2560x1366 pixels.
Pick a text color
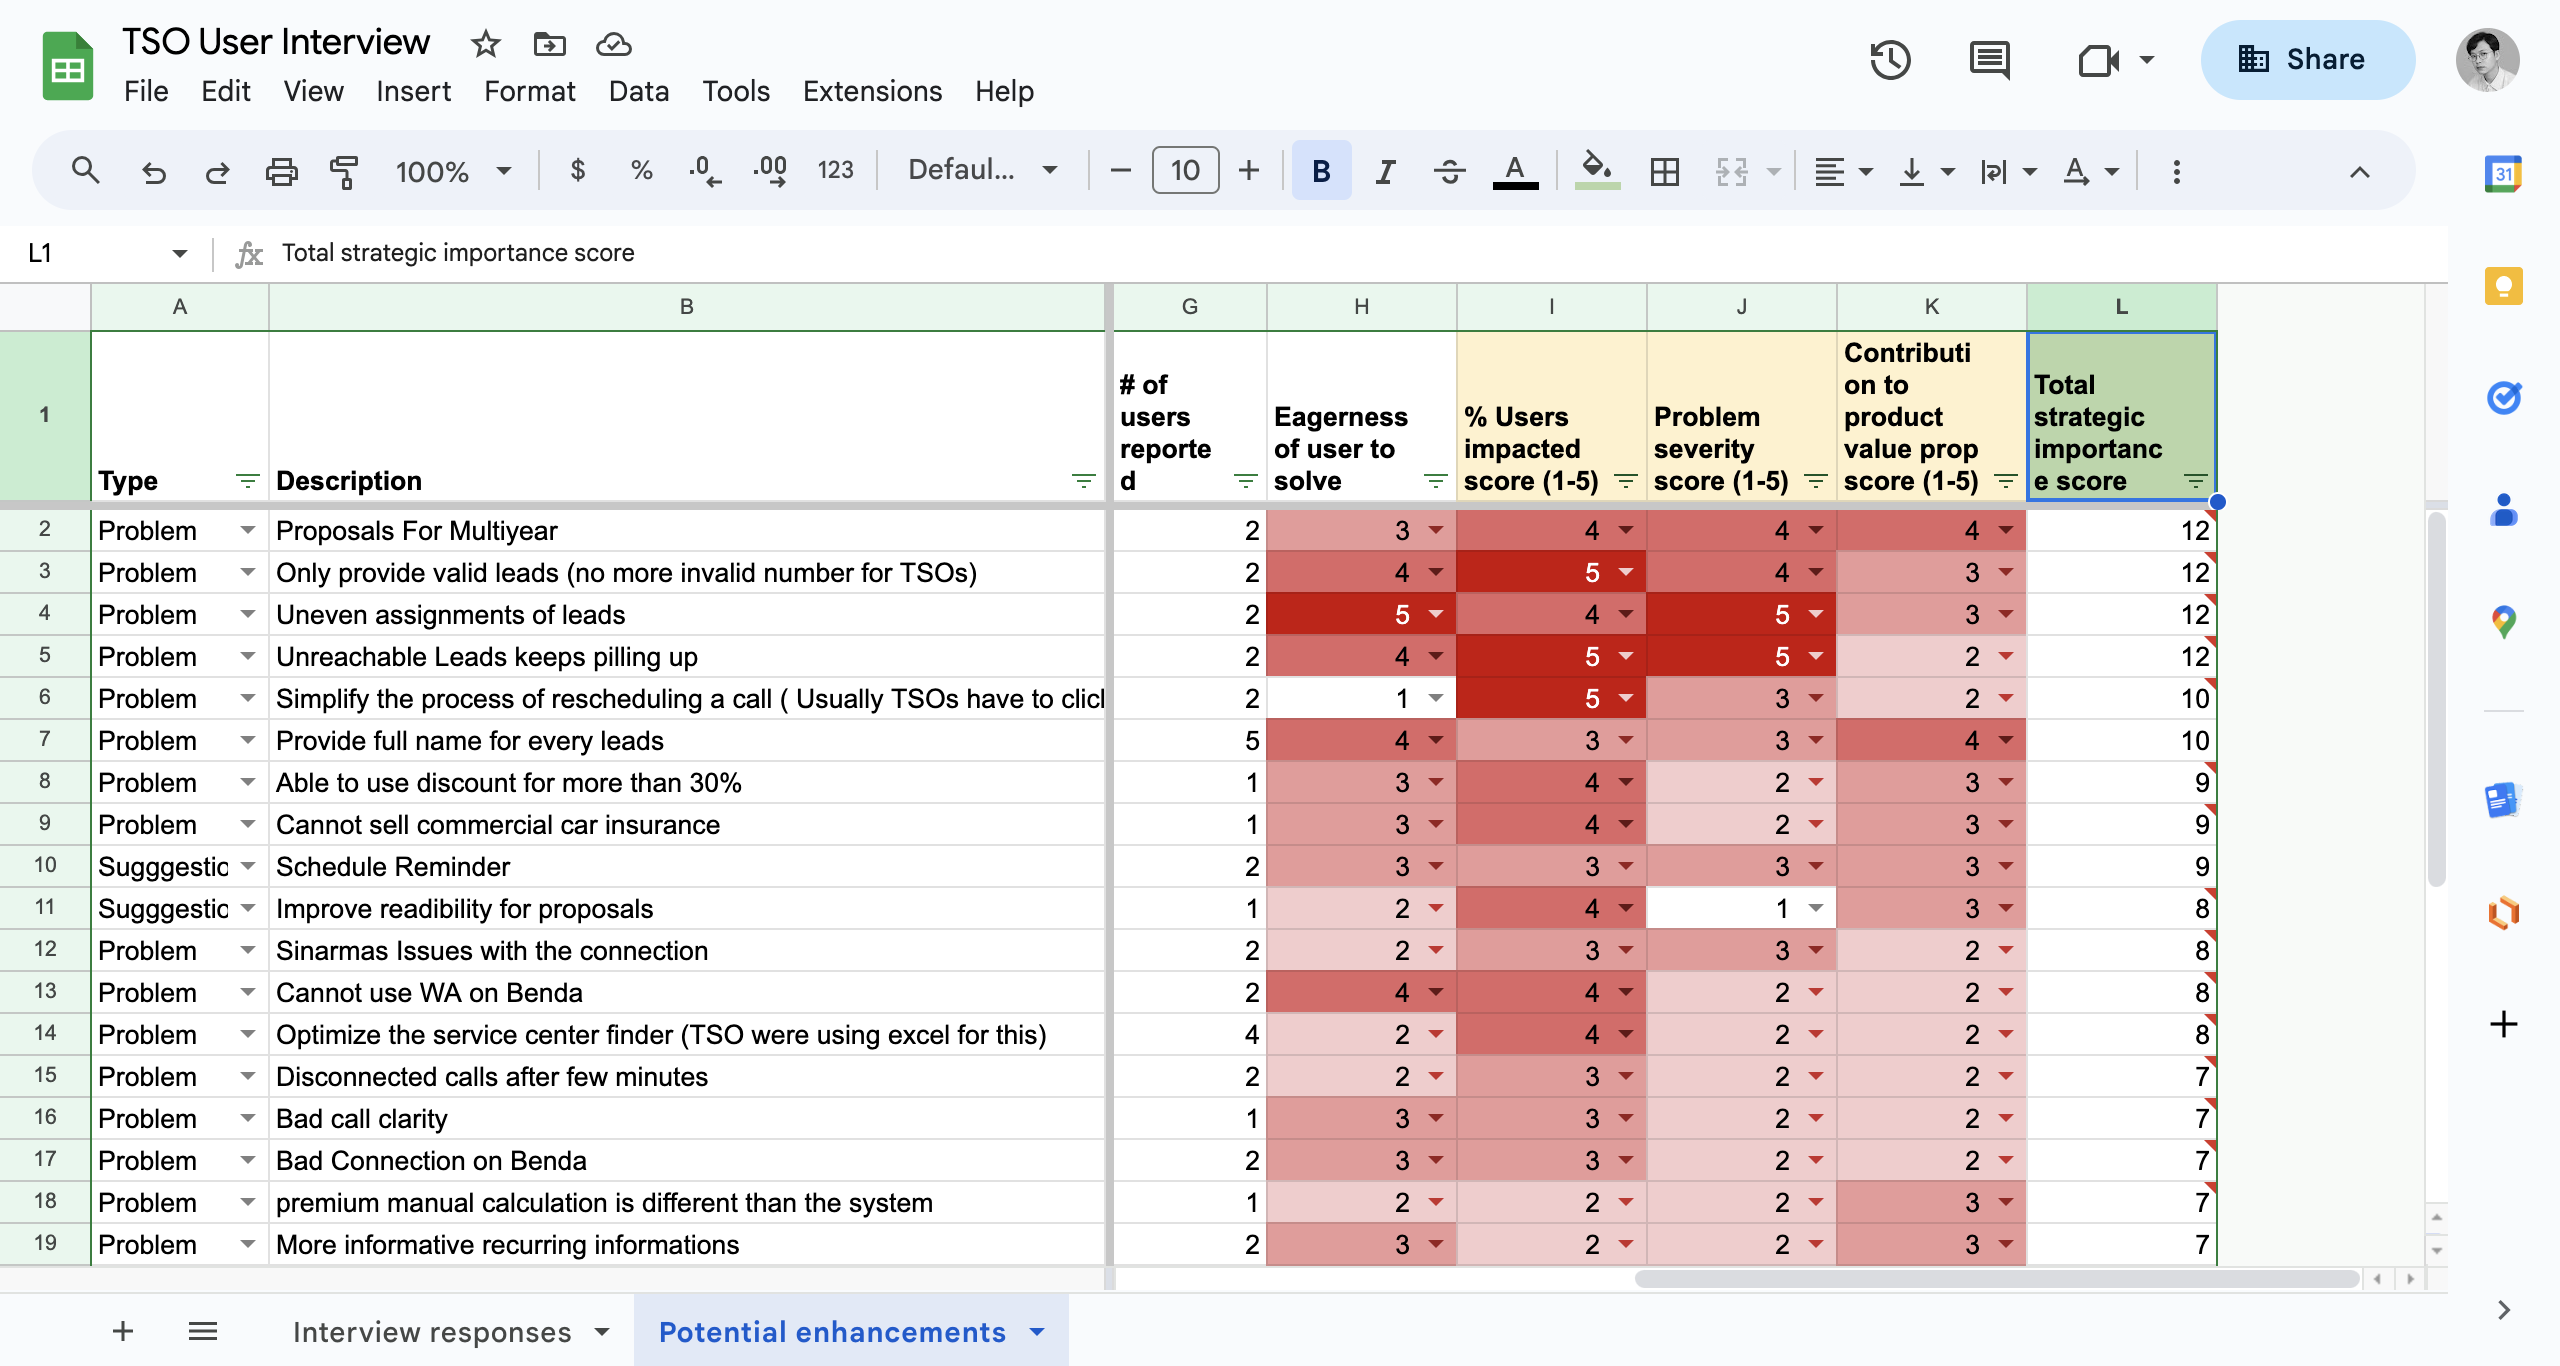click(1515, 172)
